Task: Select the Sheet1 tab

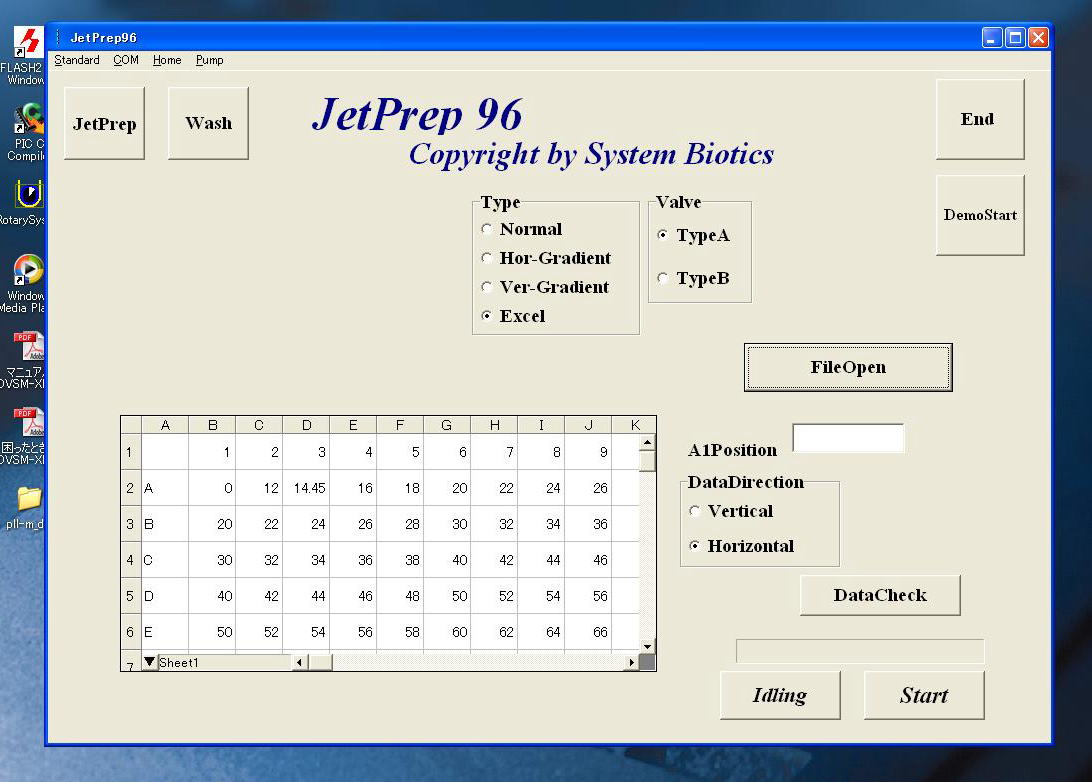Action: pyautogui.click(x=179, y=662)
